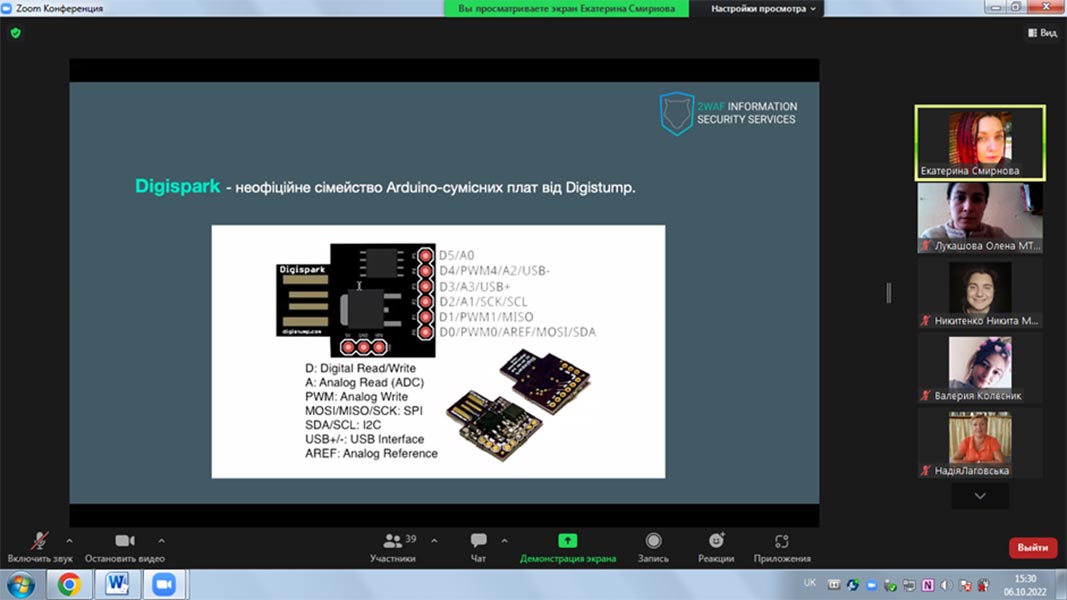Expand the arrow next to Чат
Screen dimensions: 1067x600
(504, 541)
